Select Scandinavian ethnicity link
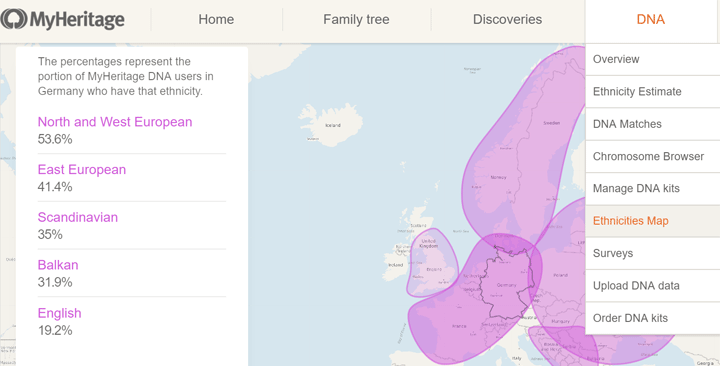Viewport: 720px width, 366px height. [78, 217]
